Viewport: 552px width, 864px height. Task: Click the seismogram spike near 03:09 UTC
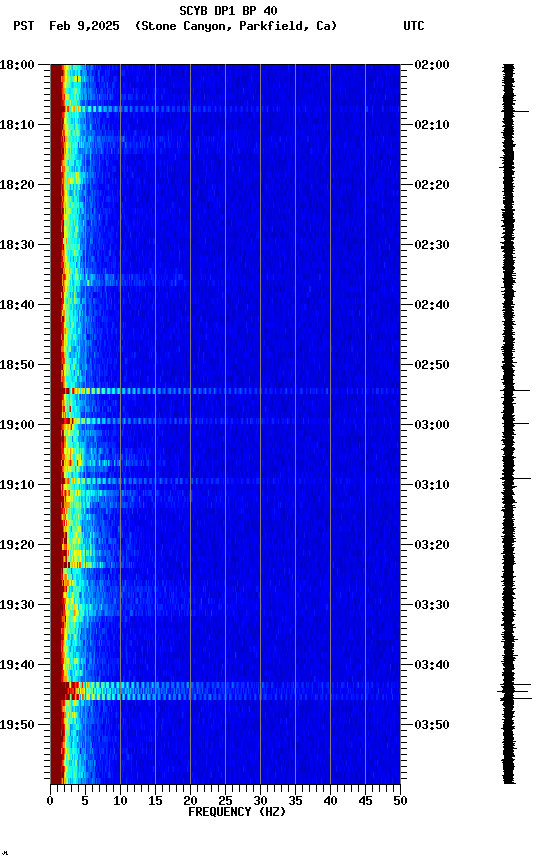[516, 478]
